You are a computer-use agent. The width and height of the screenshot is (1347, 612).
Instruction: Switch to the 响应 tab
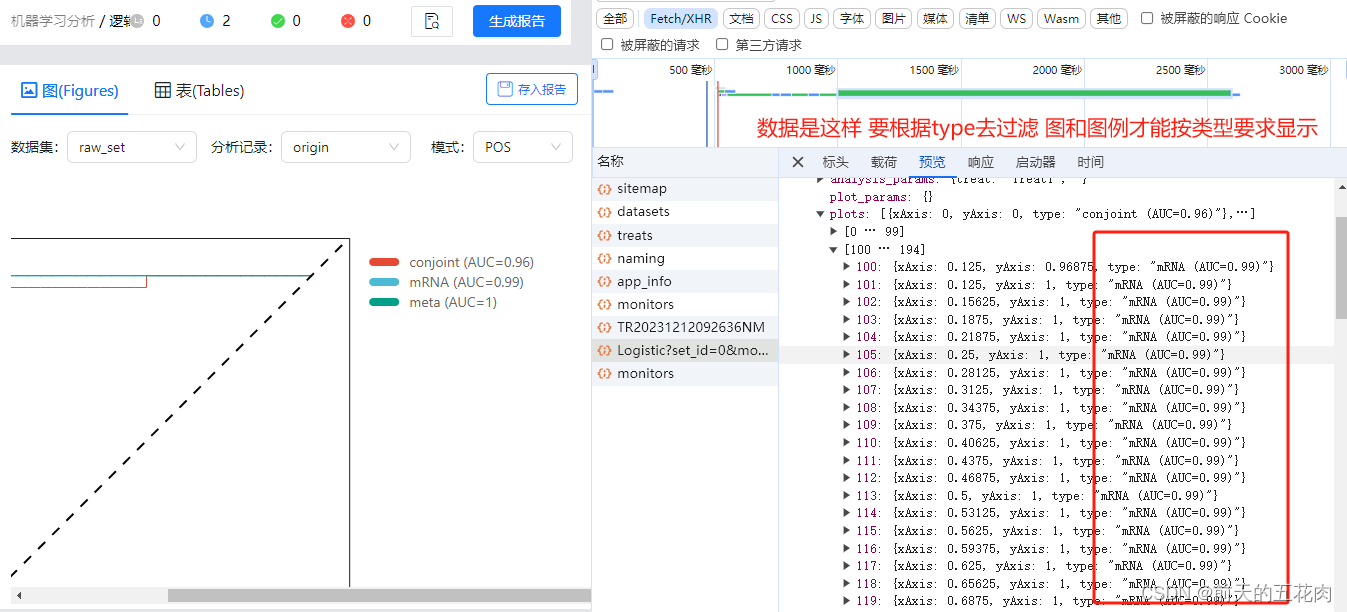[979, 161]
